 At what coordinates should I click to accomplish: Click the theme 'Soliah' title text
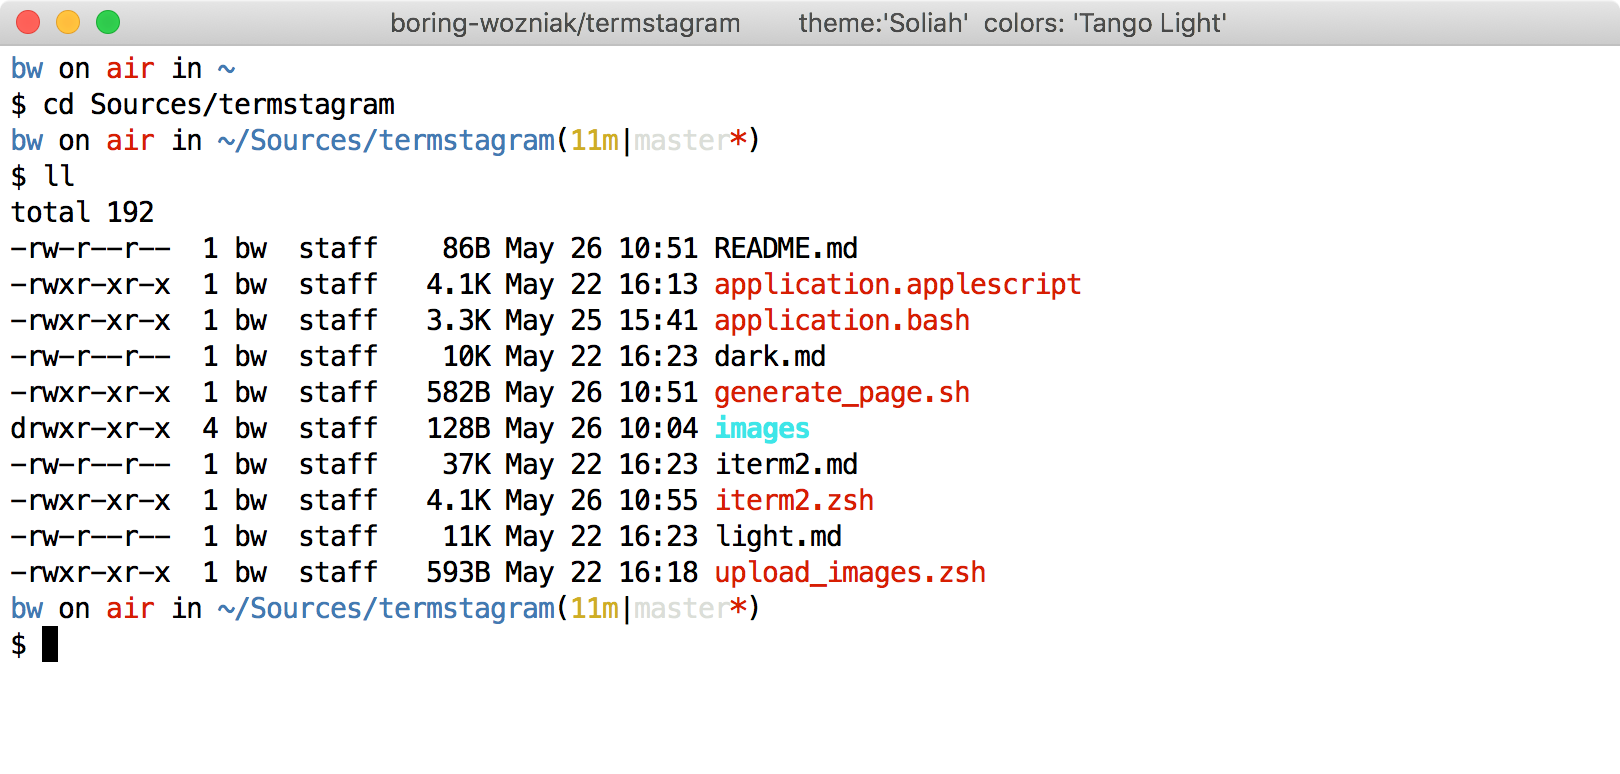pos(883,23)
